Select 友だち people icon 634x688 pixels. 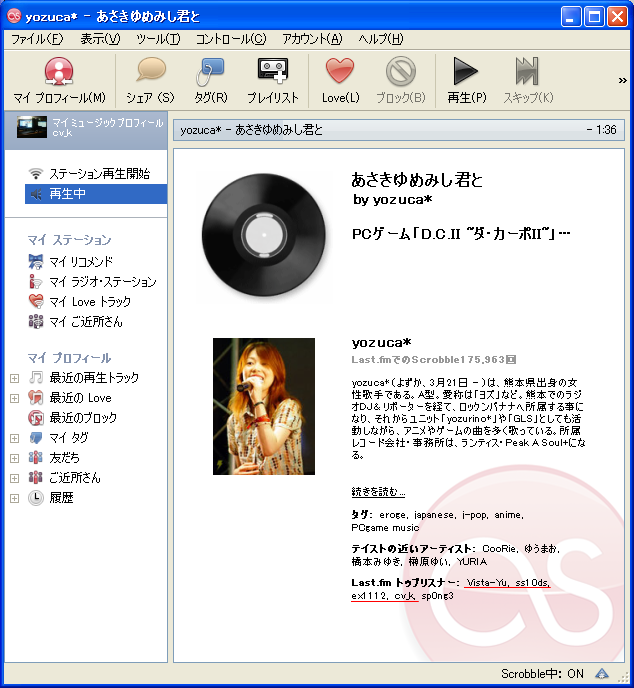tap(36, 457)
